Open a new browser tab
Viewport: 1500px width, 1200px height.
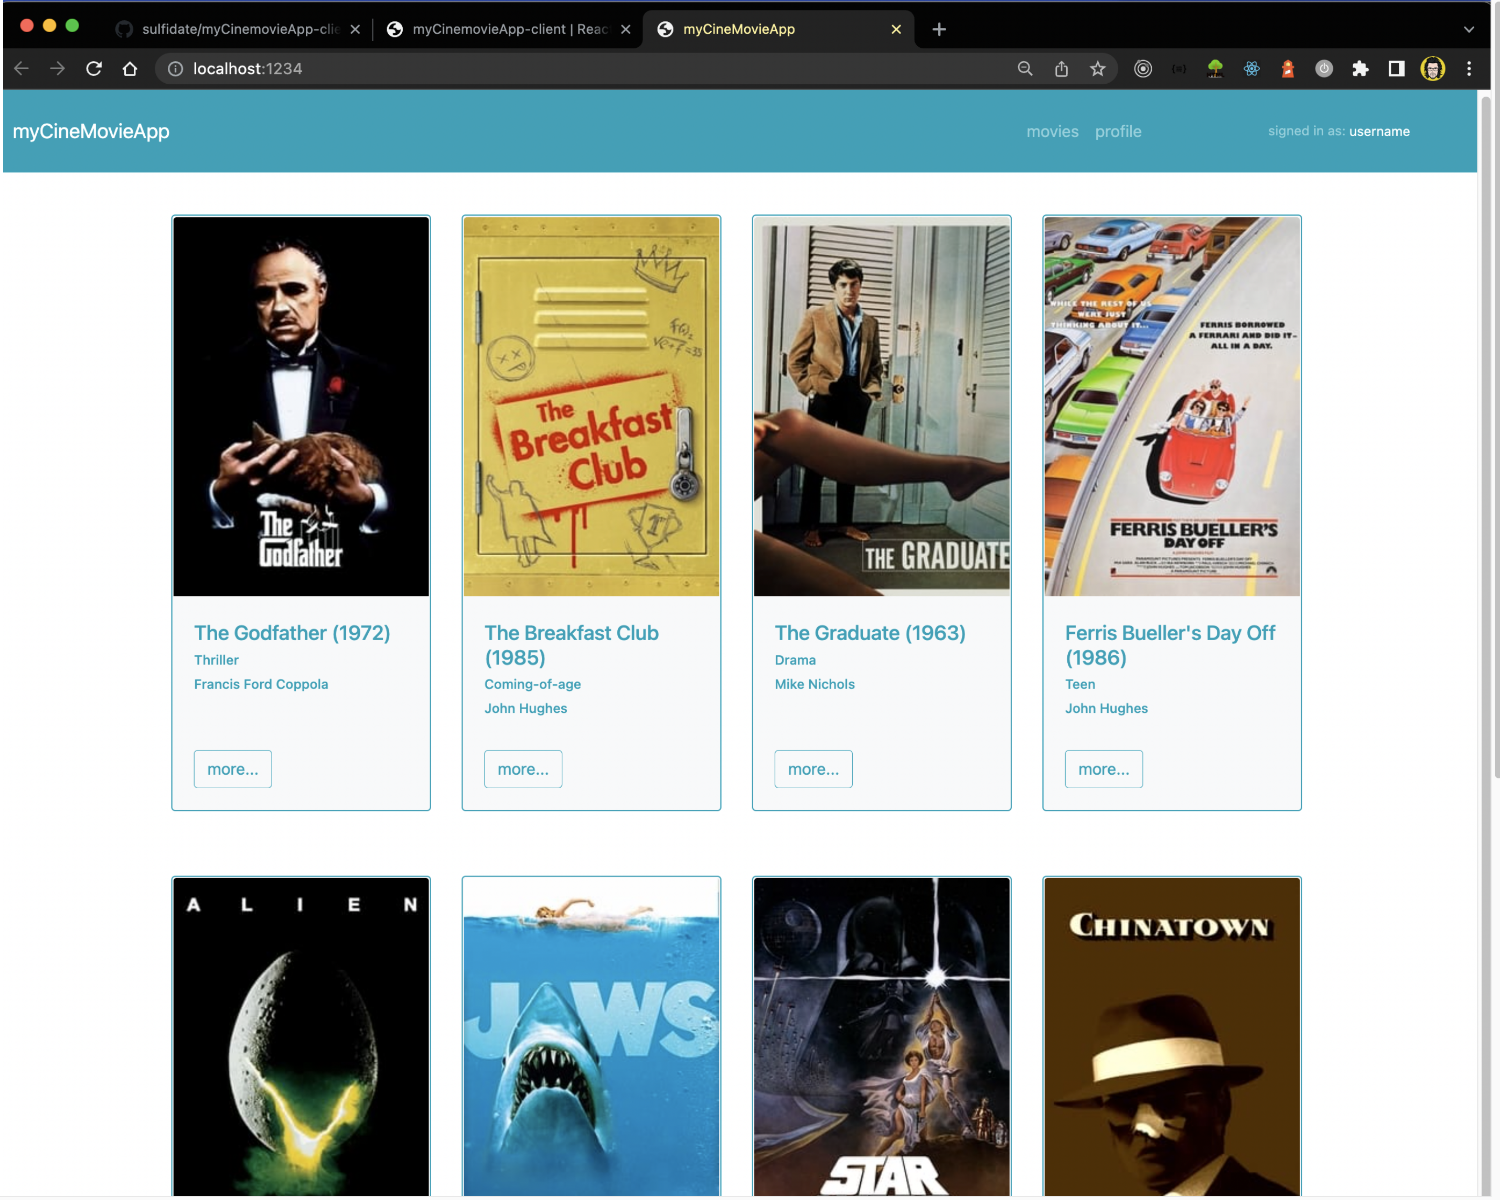tap(938, 29)
